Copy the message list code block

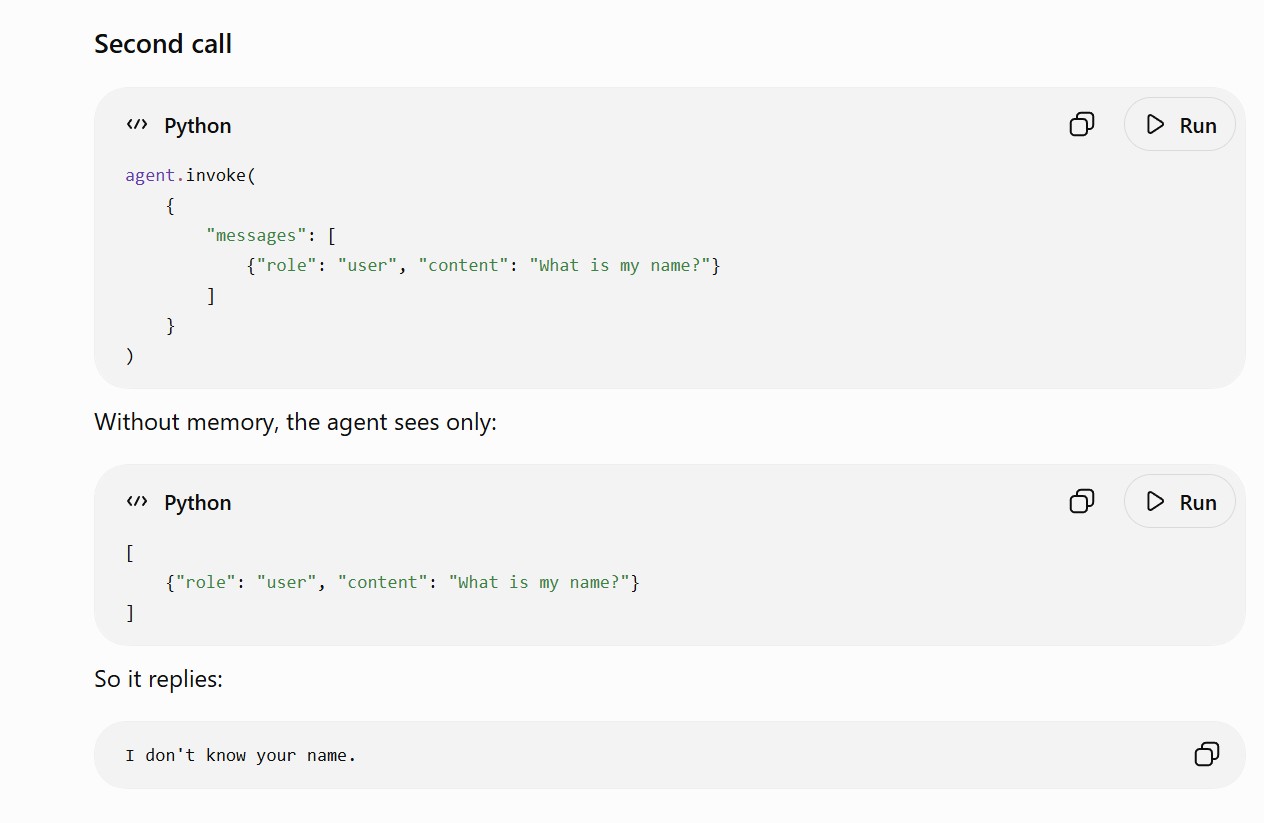[1082, 501]
